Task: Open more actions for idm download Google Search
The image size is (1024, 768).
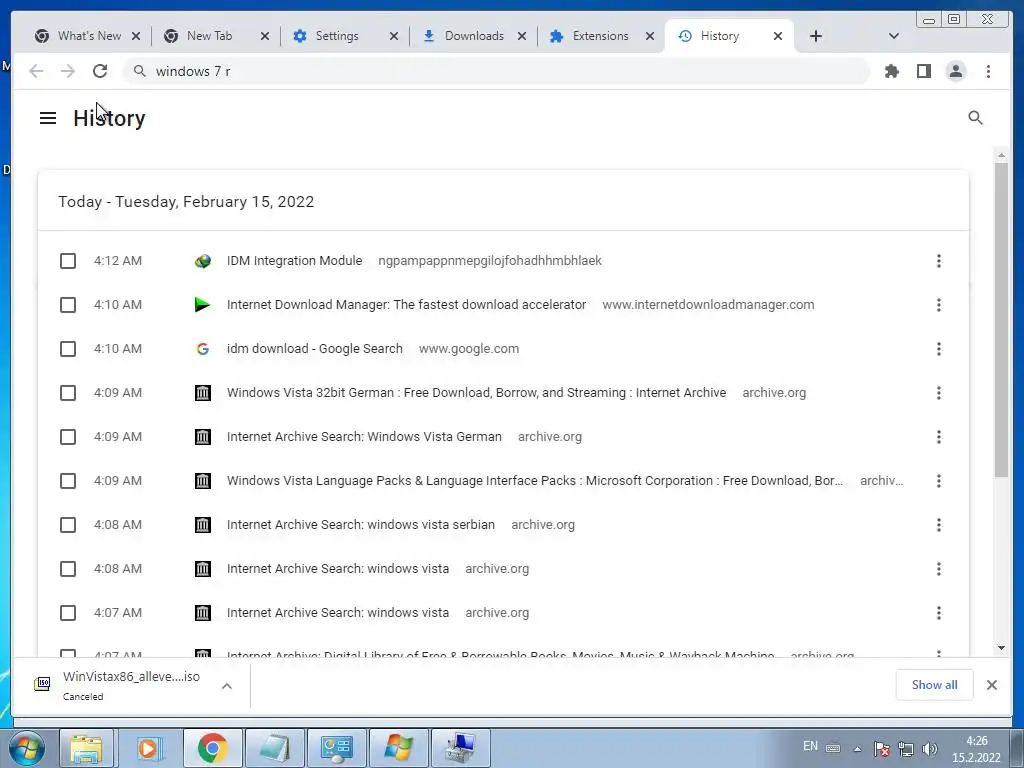Action: click(938, 349)
